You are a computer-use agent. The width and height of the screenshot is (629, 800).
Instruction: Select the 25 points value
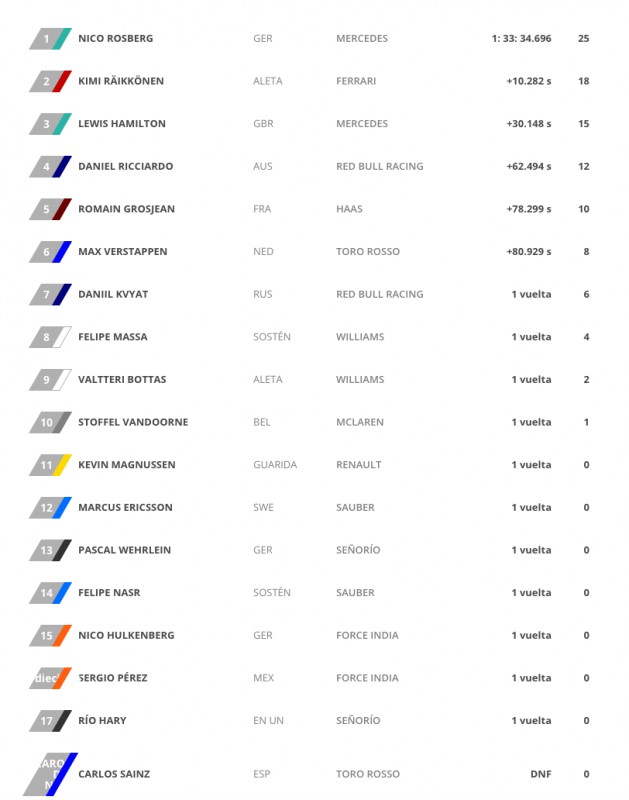click(584, 39)
